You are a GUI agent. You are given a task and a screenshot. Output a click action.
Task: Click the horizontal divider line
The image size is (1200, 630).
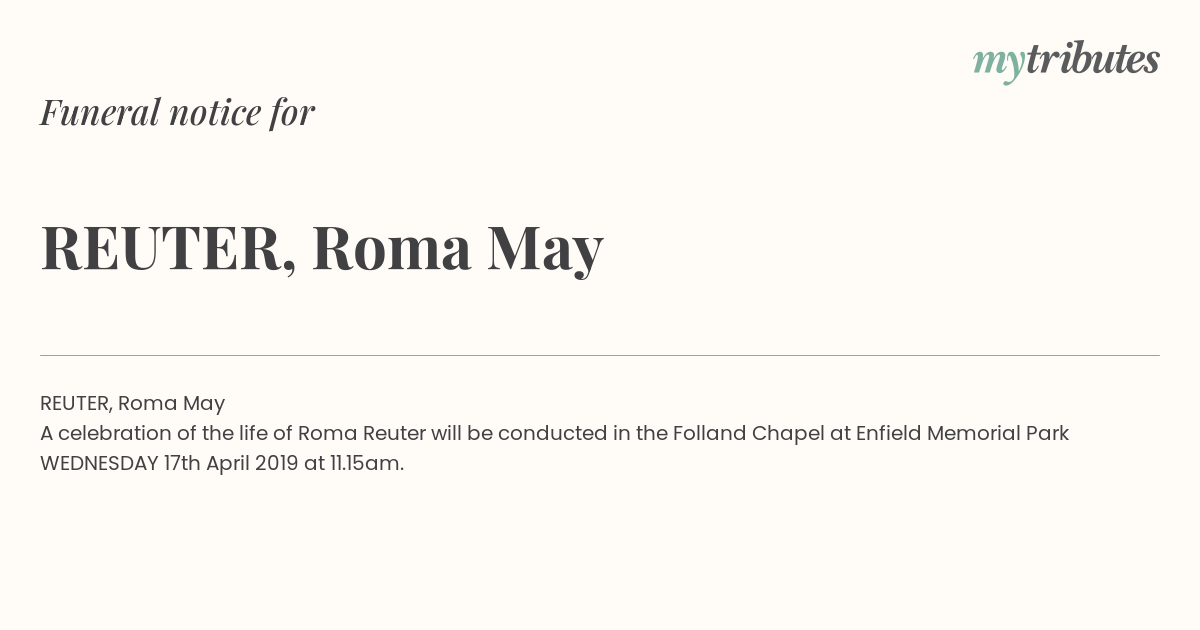600,355
